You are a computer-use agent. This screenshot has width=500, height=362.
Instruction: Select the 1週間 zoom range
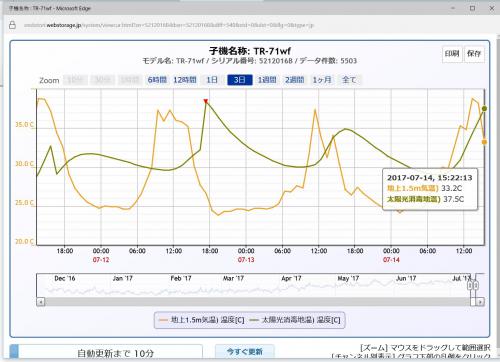(x=267, y=80)
